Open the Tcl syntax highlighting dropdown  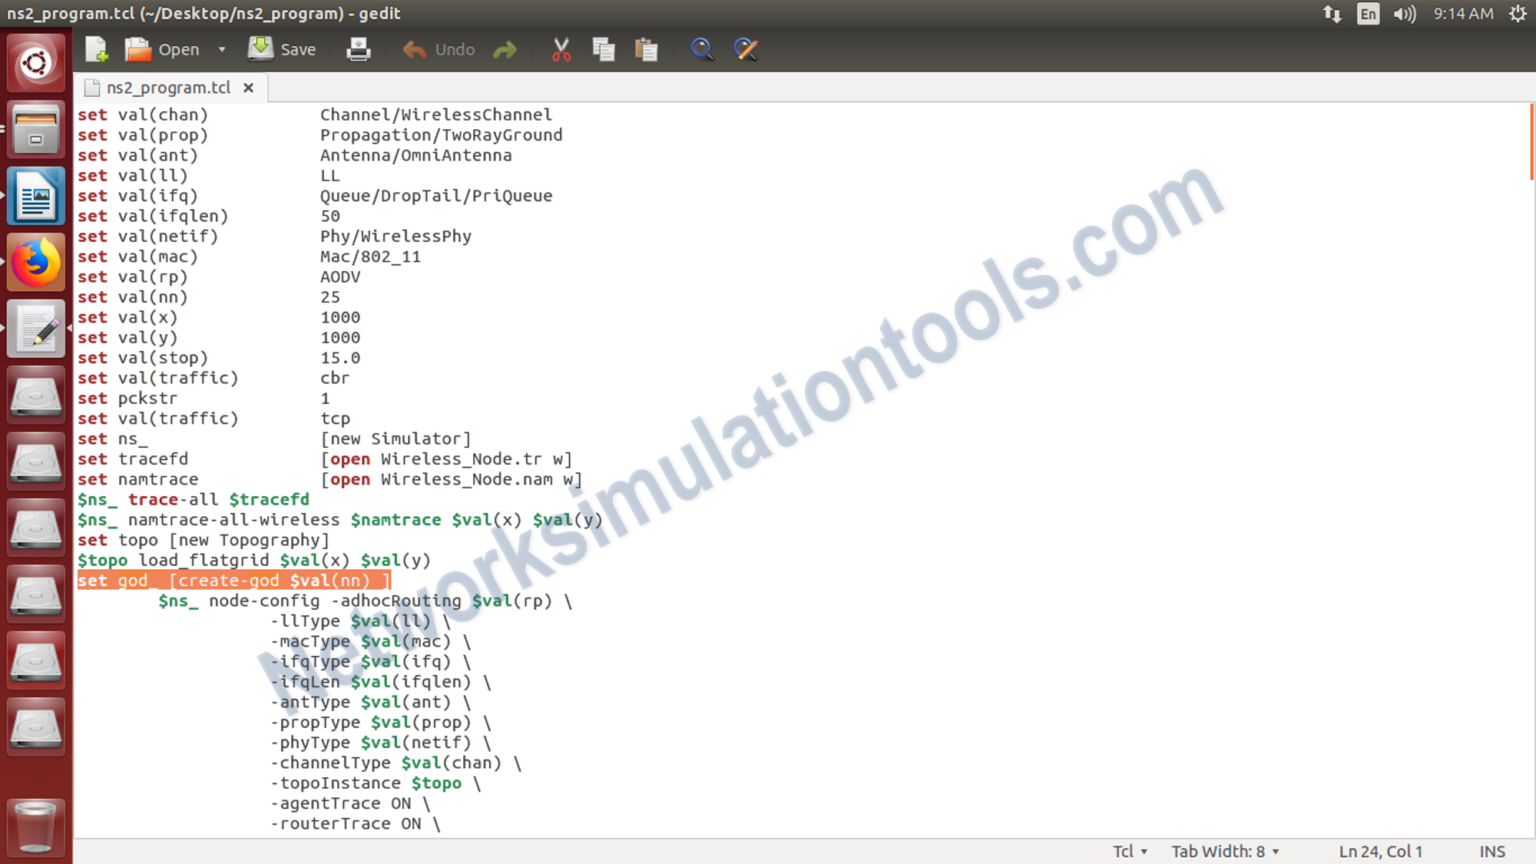tap(1128, 851)
